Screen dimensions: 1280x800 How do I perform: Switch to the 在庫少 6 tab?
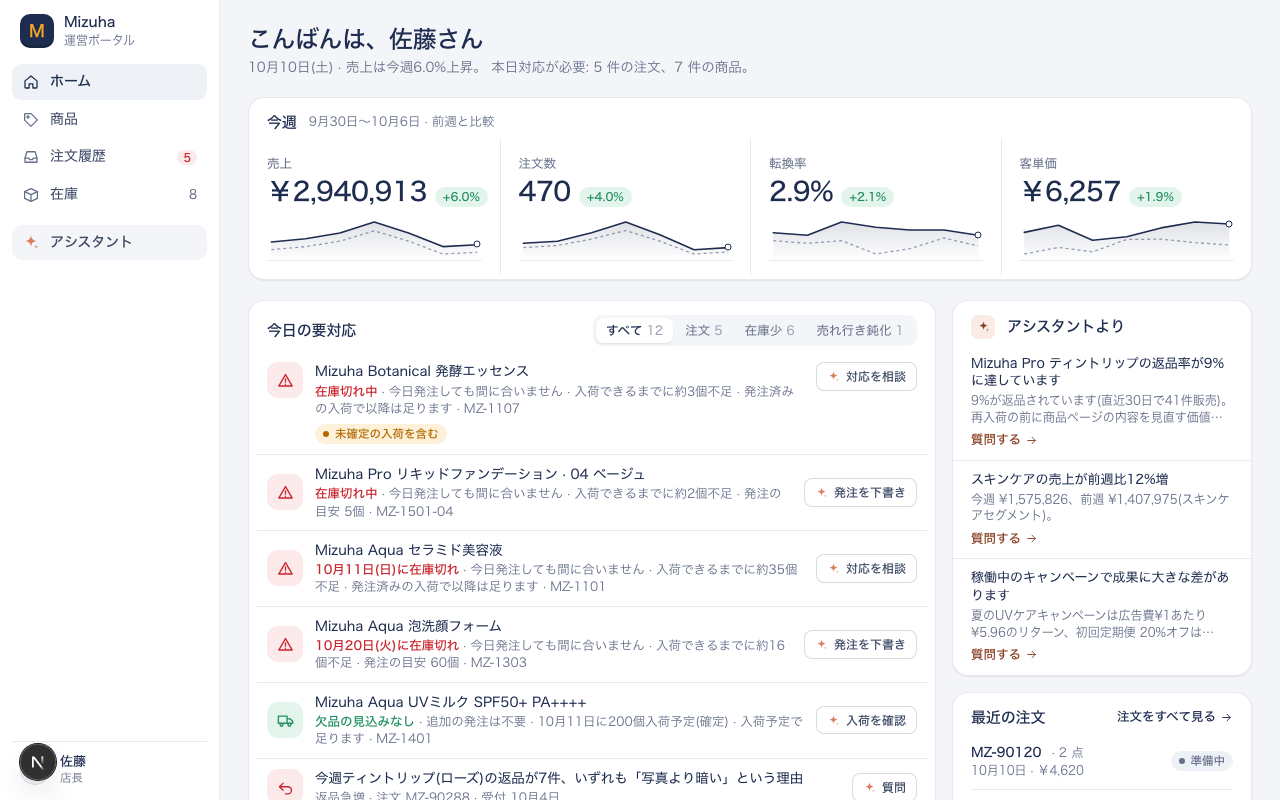pos(769,330)
